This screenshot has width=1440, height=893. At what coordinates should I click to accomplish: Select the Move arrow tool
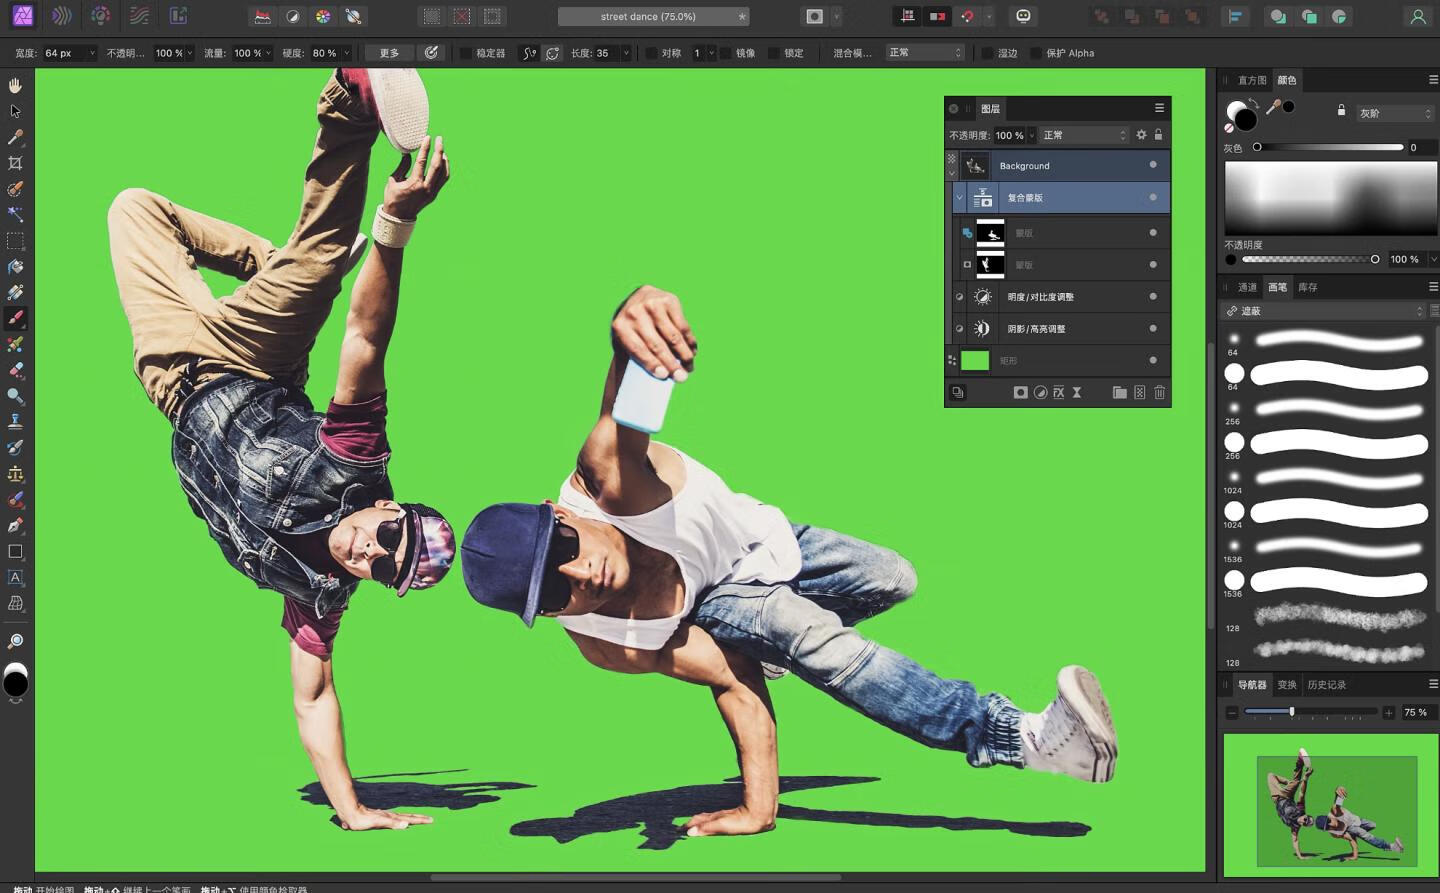click(x=15, y=111)
